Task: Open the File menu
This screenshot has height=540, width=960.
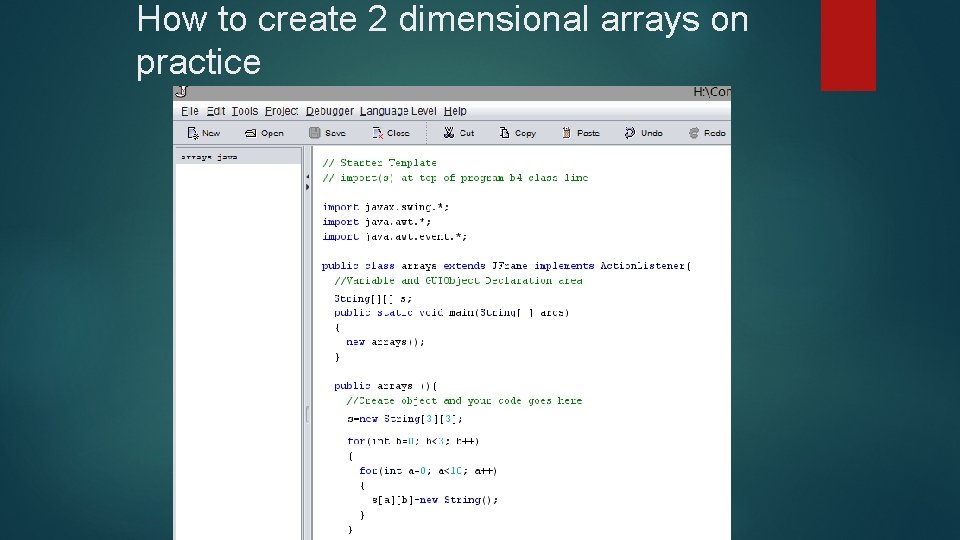Action: [190, 111]
